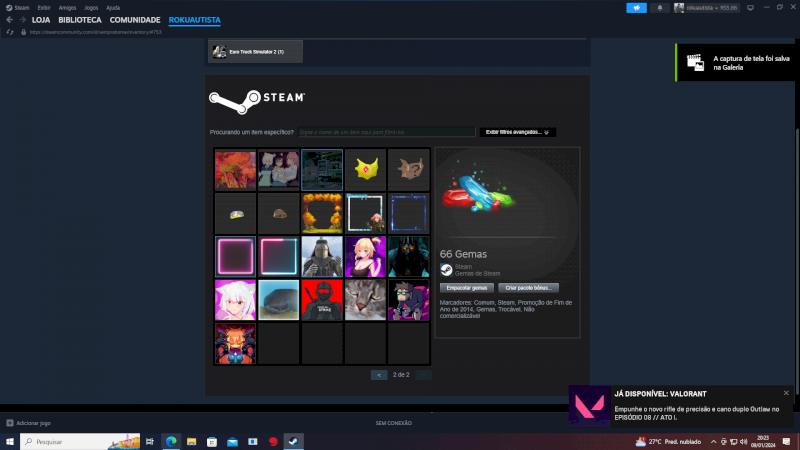
Task: Select the autumn leaves avatar frame
Action: pos(322,213)
